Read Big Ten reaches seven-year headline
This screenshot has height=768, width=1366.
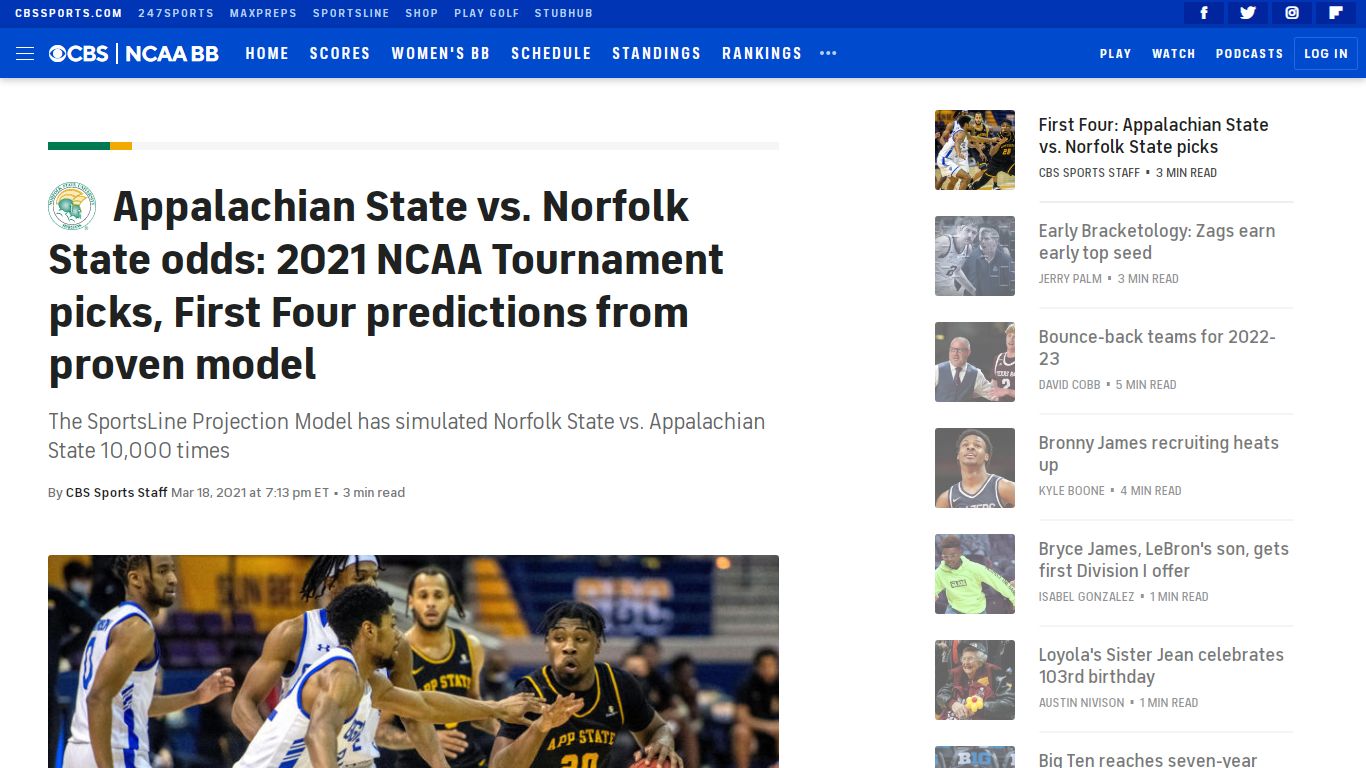pyautogui.click(x=1148, y=760)
